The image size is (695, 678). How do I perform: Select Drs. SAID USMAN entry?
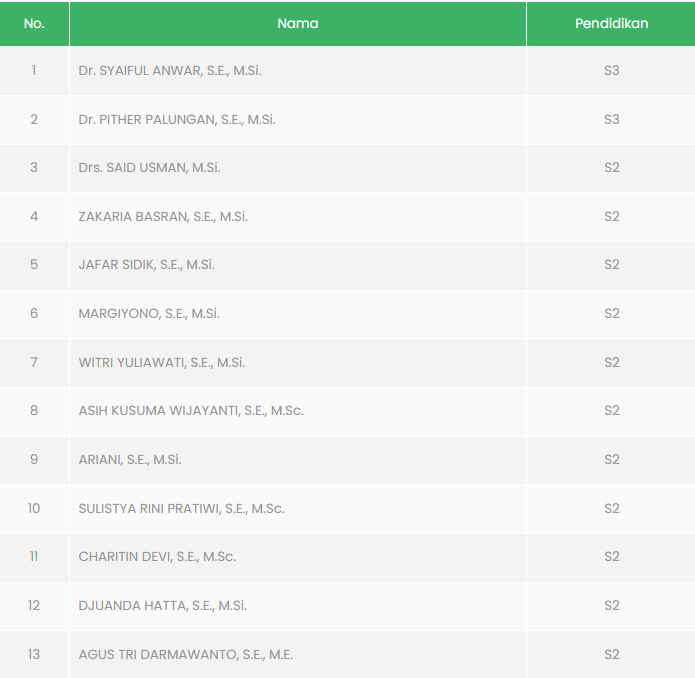(x=149, y=167)
